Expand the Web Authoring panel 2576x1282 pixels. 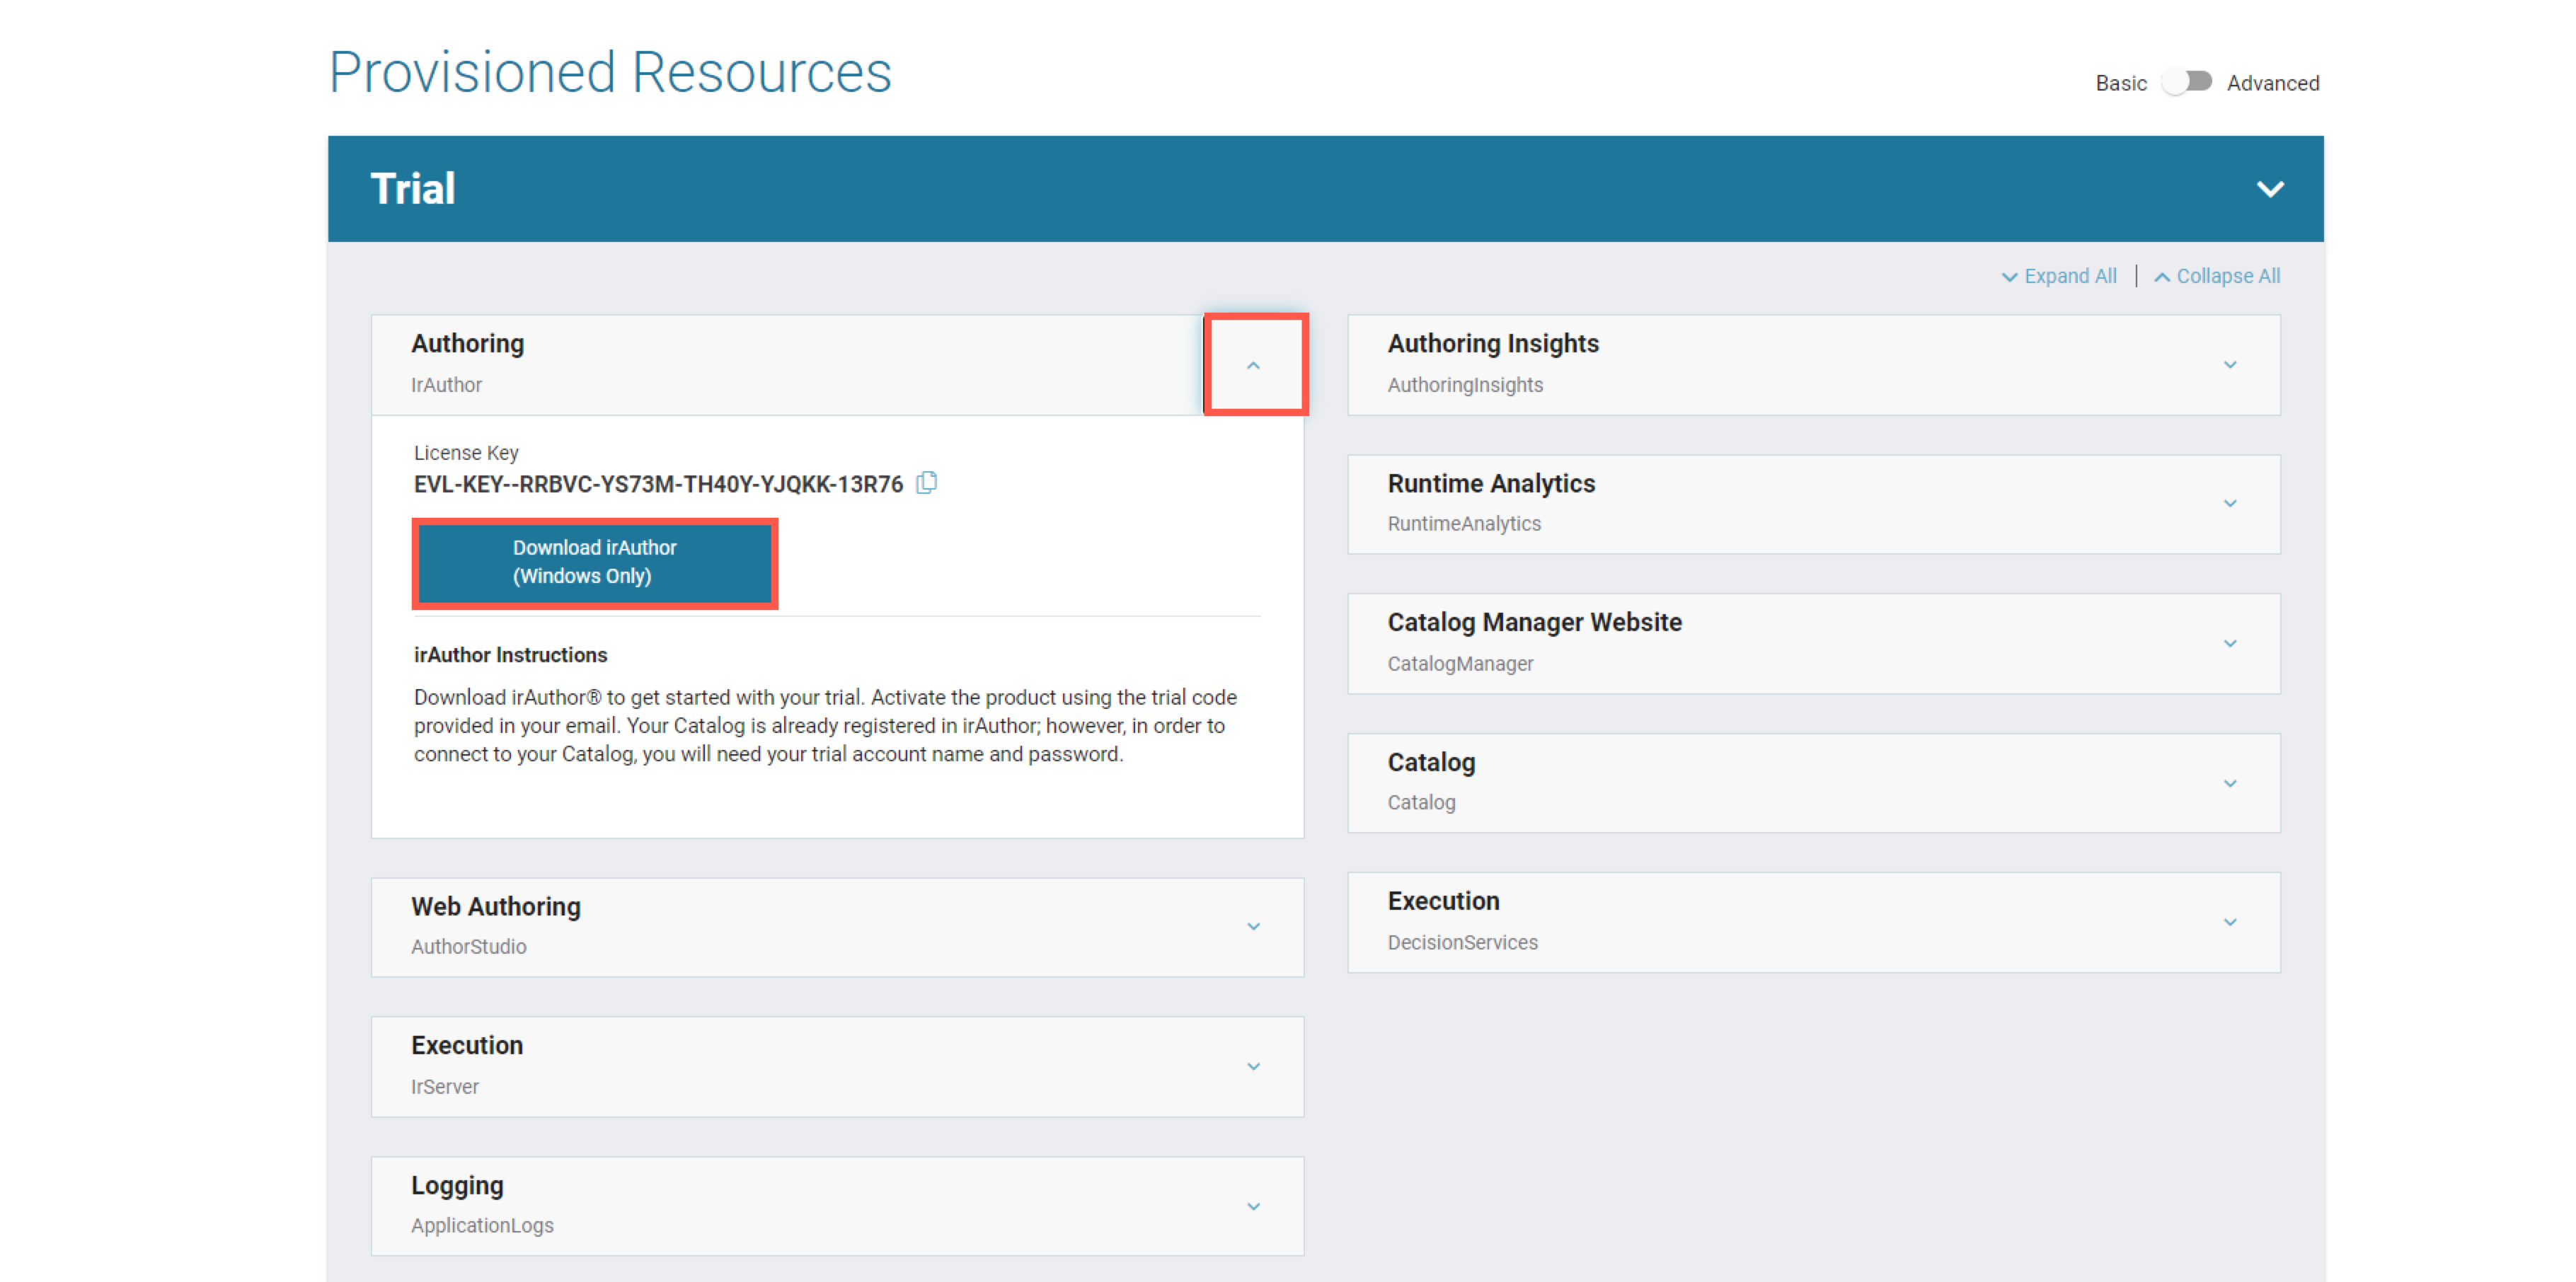pos(1253,927)
